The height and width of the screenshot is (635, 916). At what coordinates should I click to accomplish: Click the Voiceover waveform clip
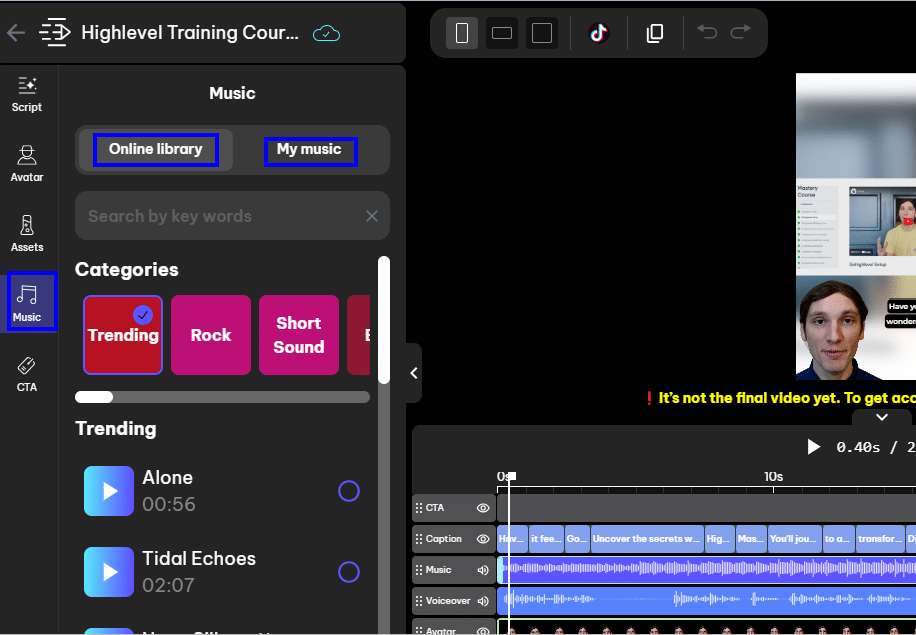click(706, 601)
